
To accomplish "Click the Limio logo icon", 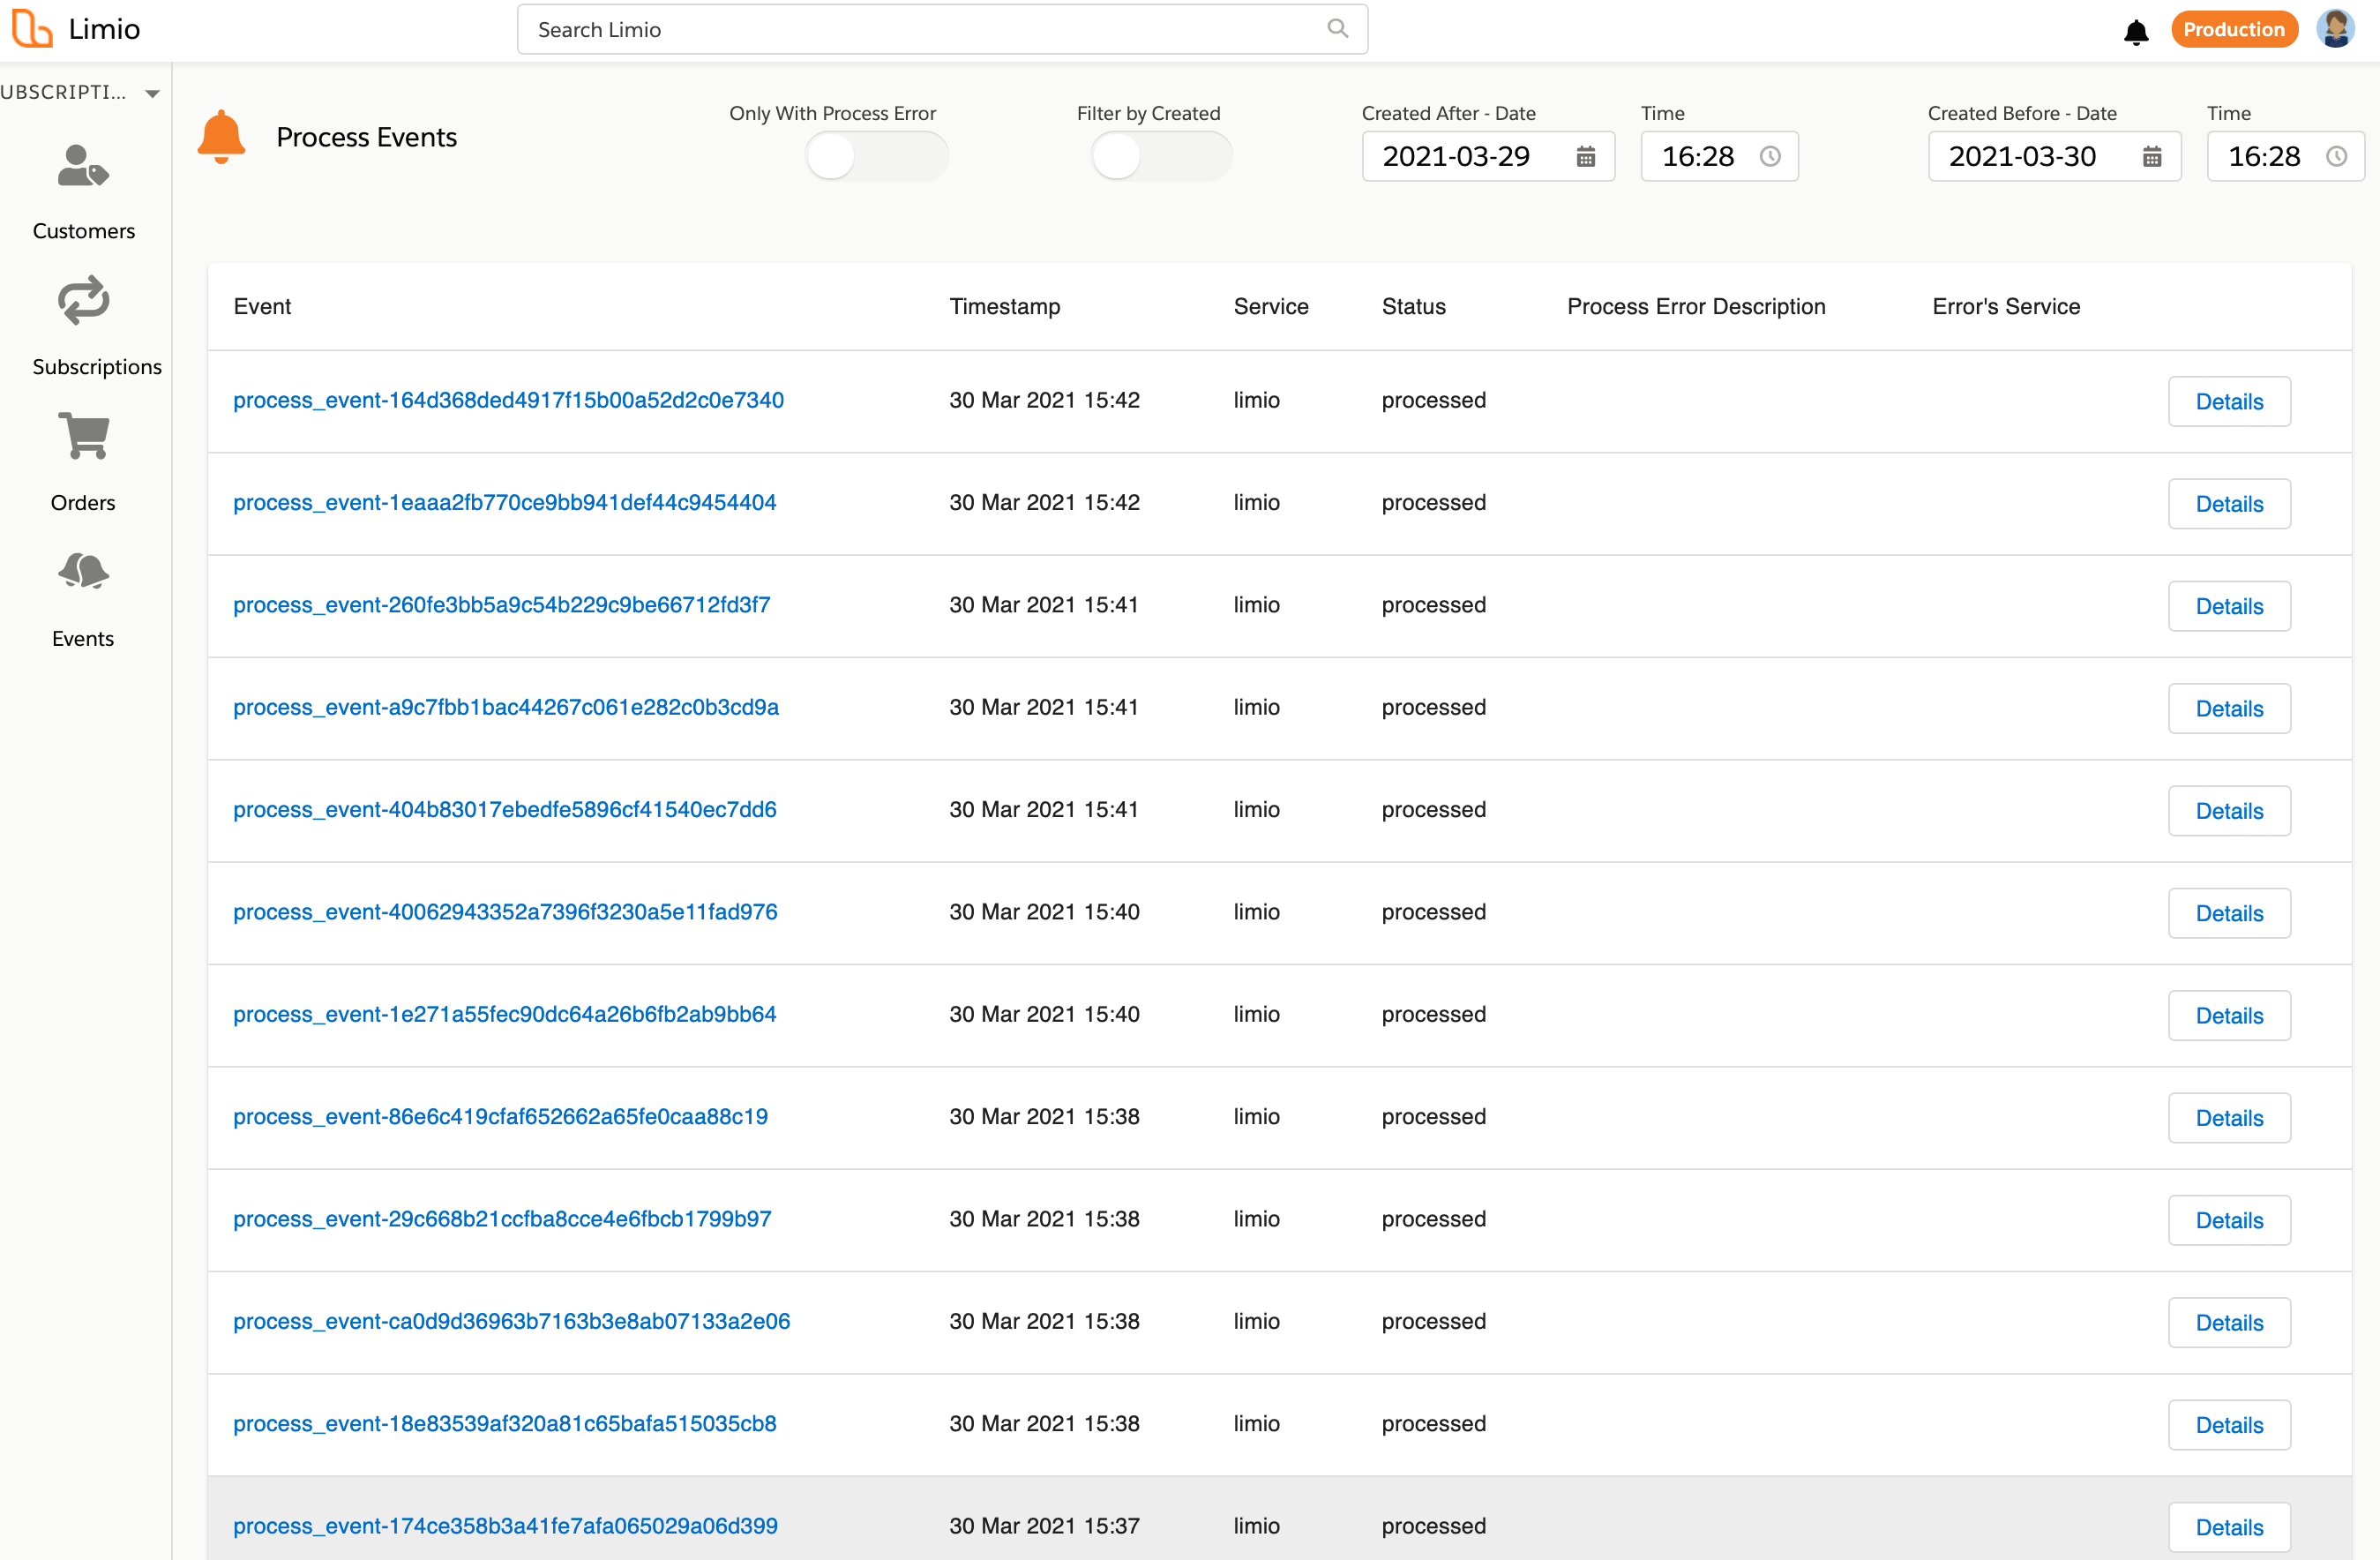I will [32, 29].
